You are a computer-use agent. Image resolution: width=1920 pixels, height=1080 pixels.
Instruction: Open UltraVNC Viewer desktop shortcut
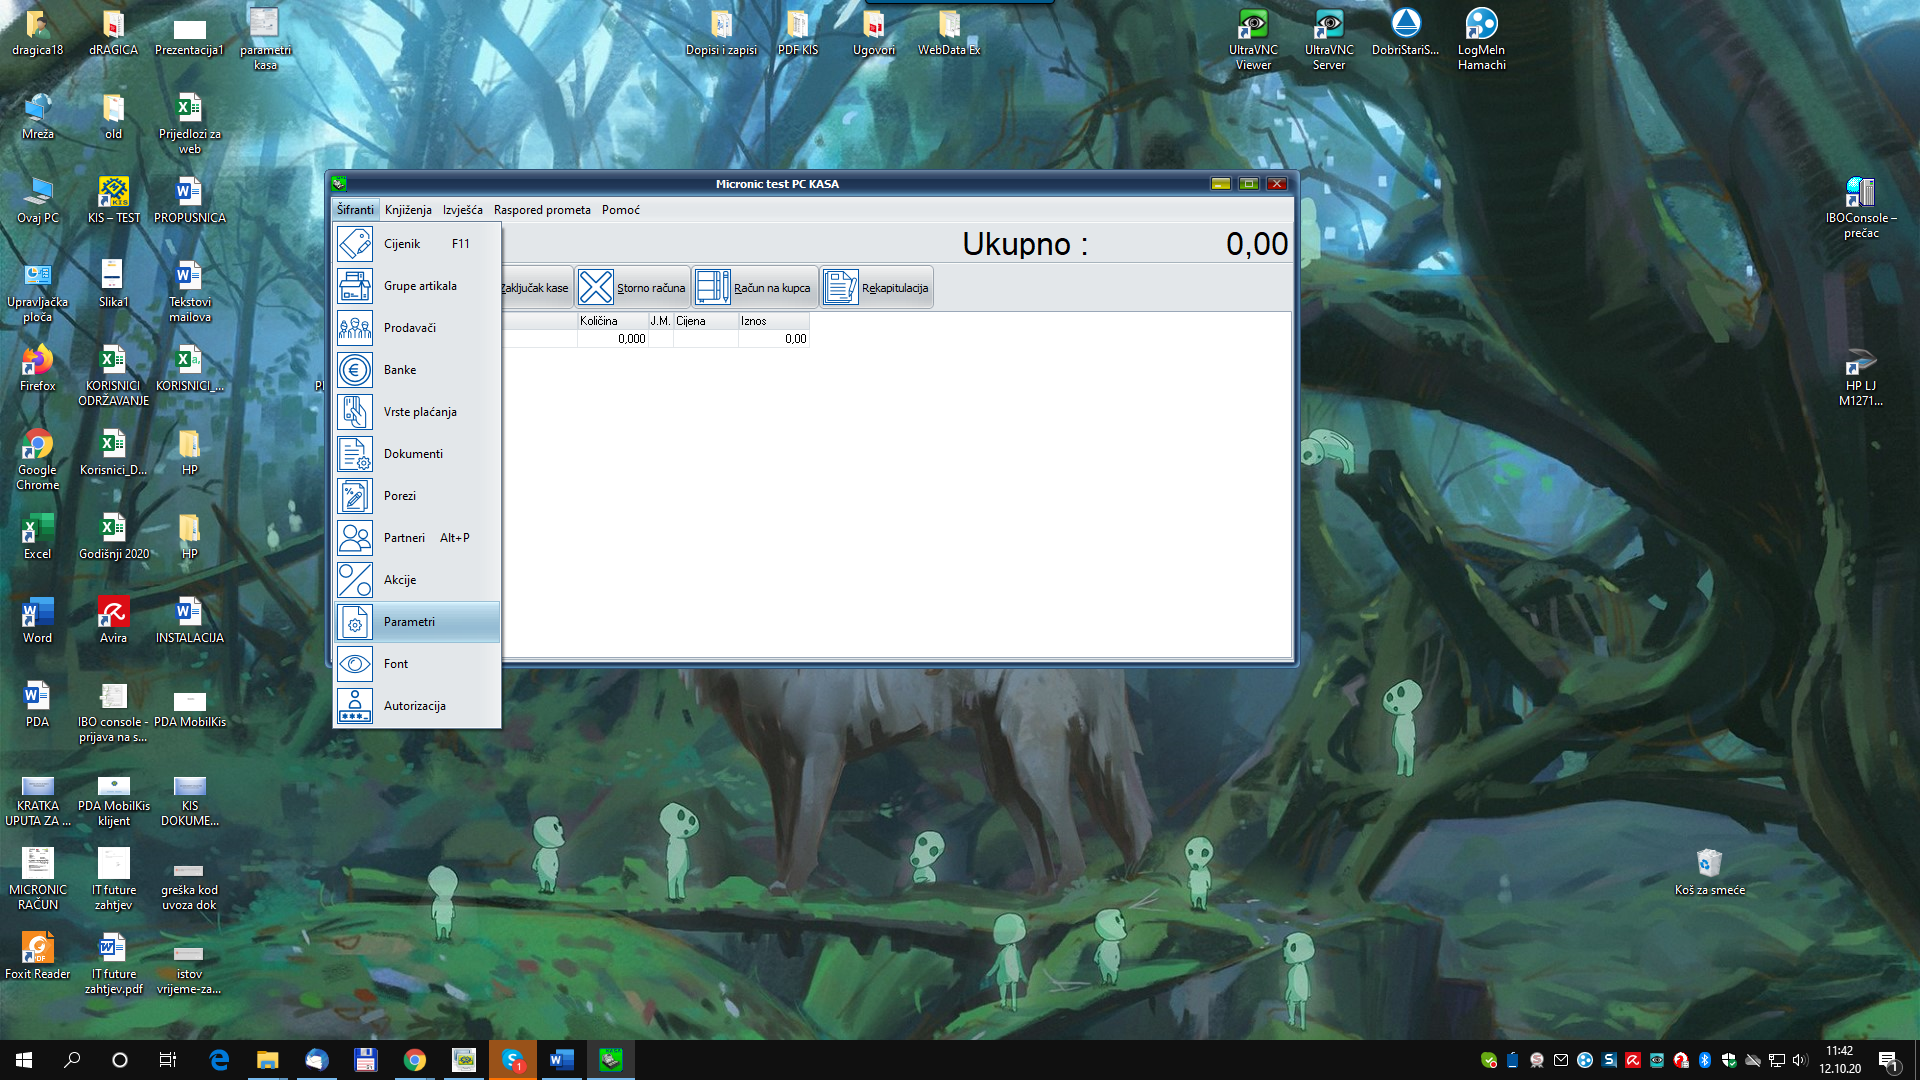coord(1253,39)
